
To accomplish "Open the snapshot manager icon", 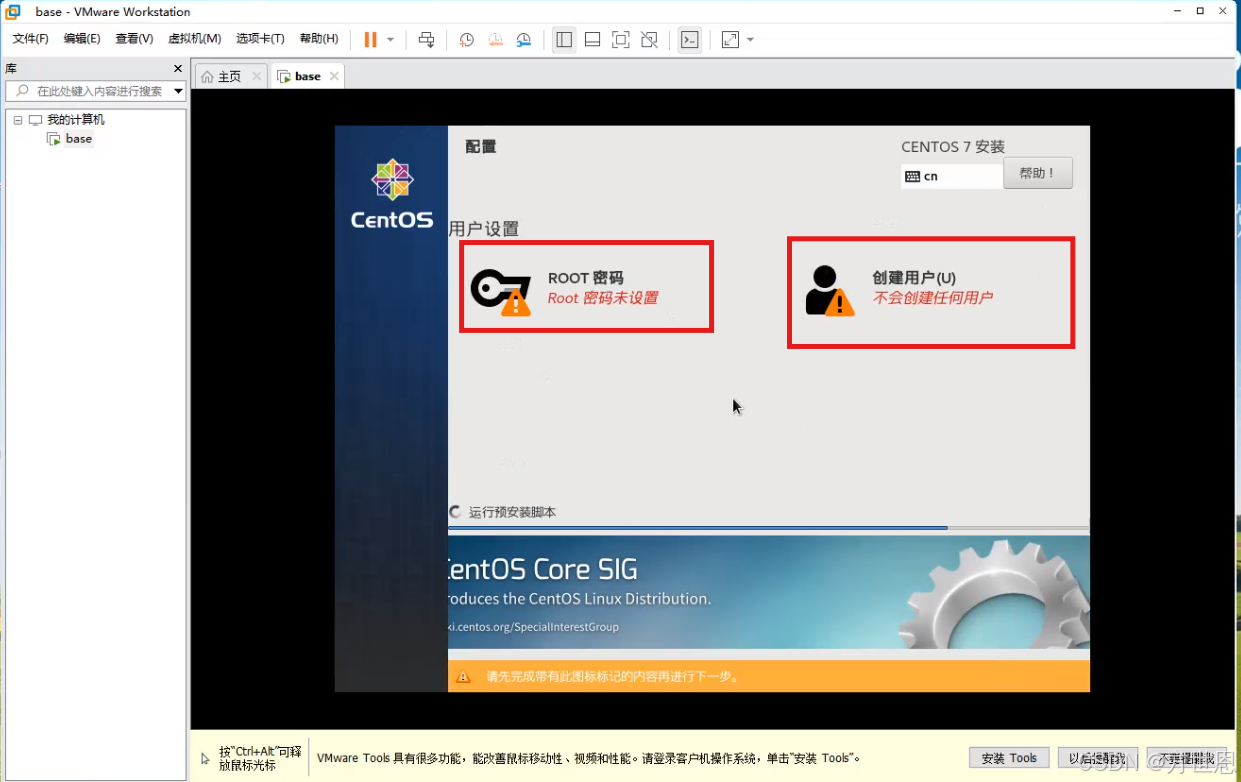I will (524, 40).
